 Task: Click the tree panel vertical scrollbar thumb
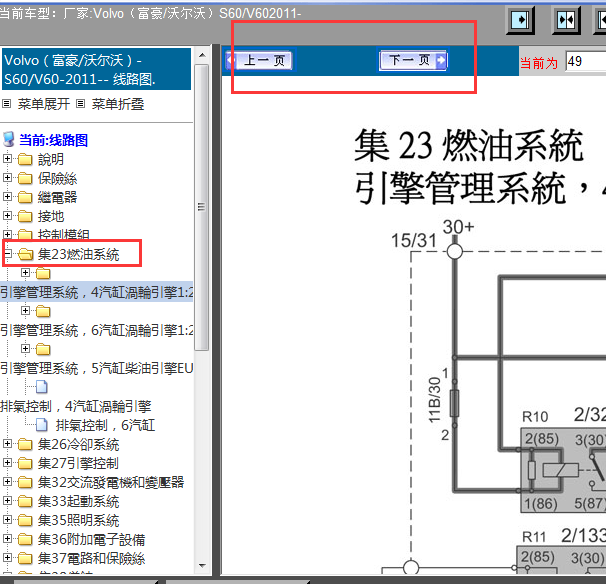[202, 207]
